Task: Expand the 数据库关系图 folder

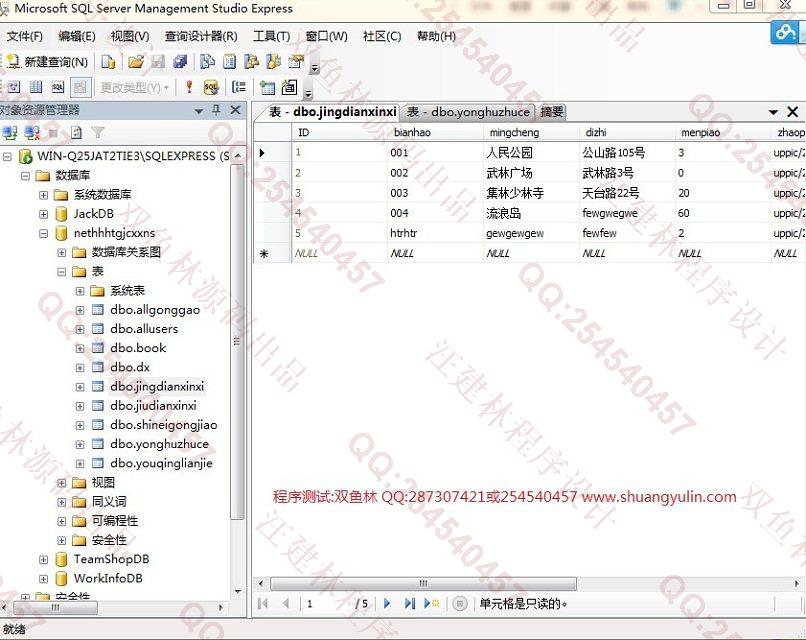Action: tap(62, 252)
